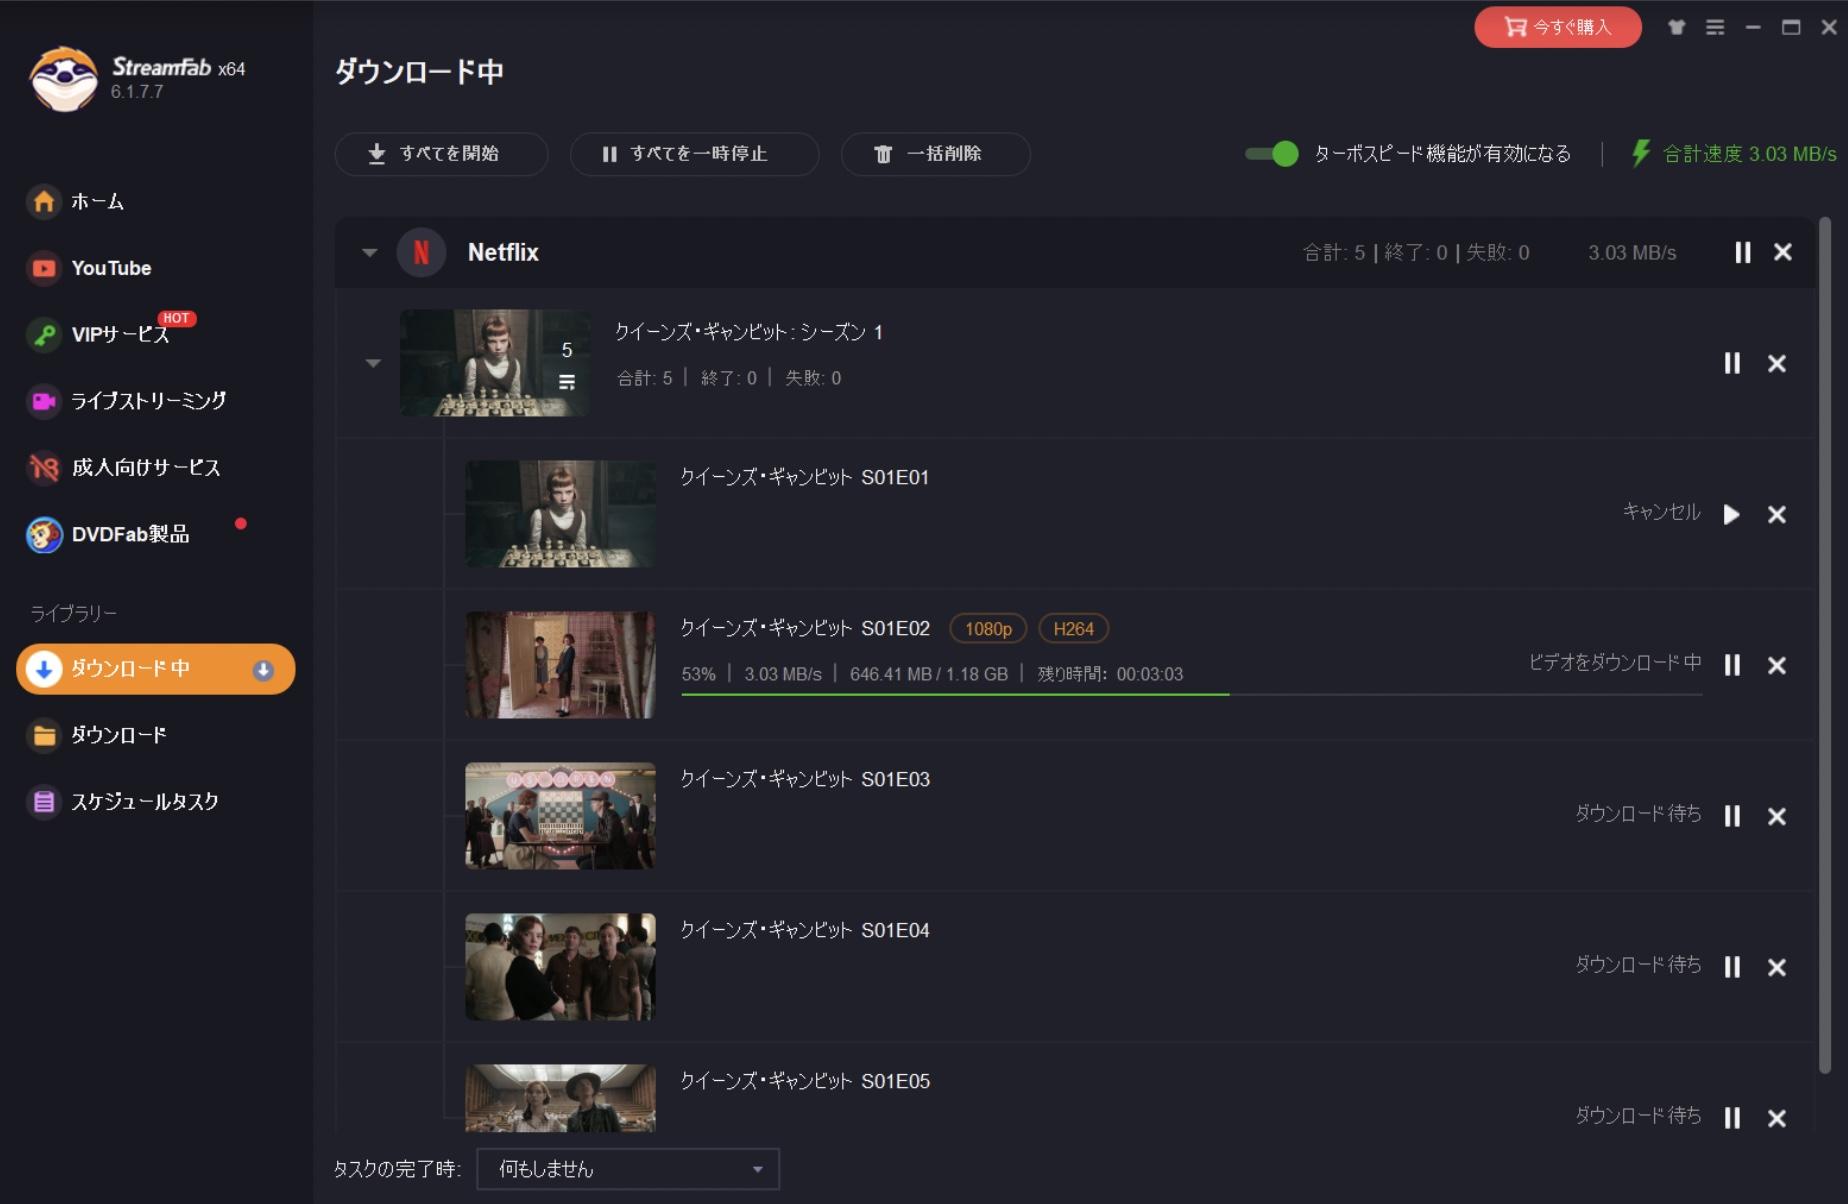Click the 1080p quality badge
The width and height of the screenshot is (1848, 1204).
point(988,629)
